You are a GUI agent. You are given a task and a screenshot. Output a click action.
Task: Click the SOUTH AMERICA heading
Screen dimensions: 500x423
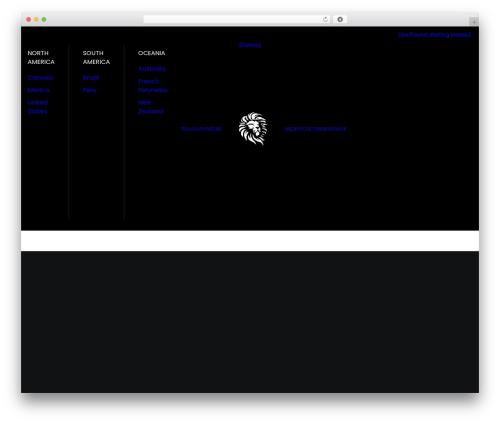coord(96,57)
